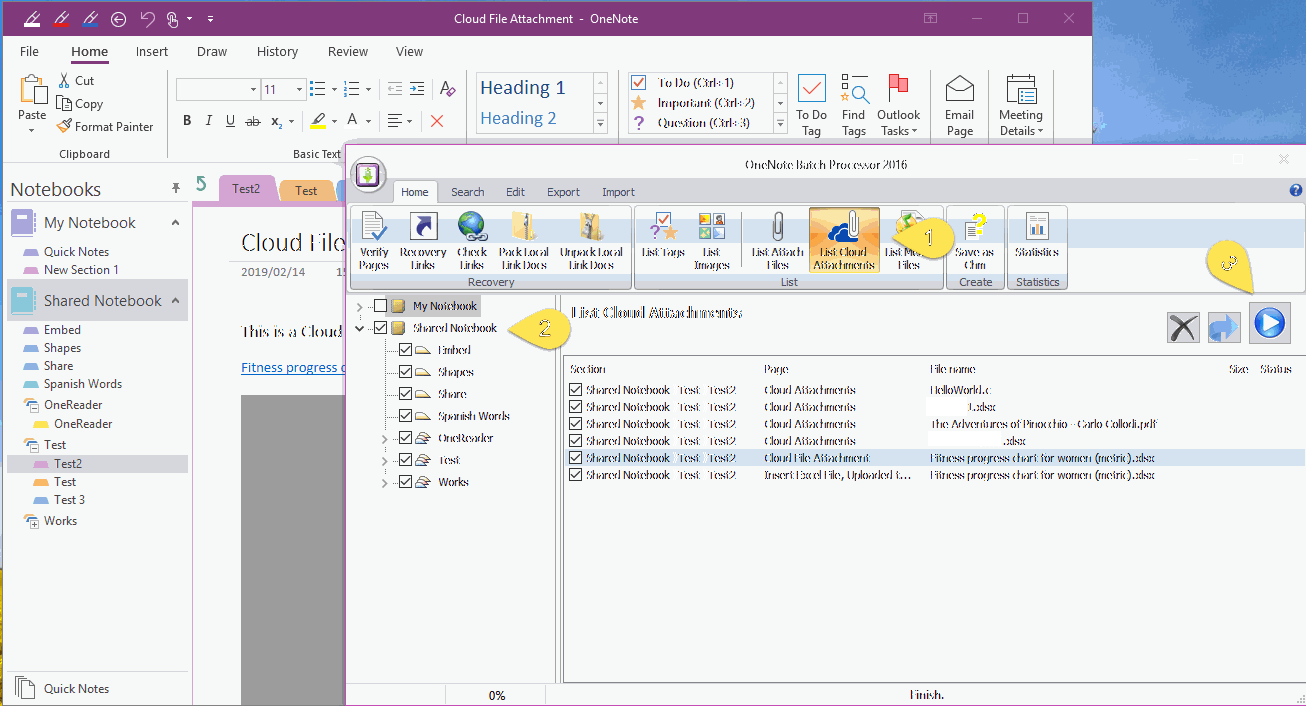Click the Verify Pages icon

[374, 241]
